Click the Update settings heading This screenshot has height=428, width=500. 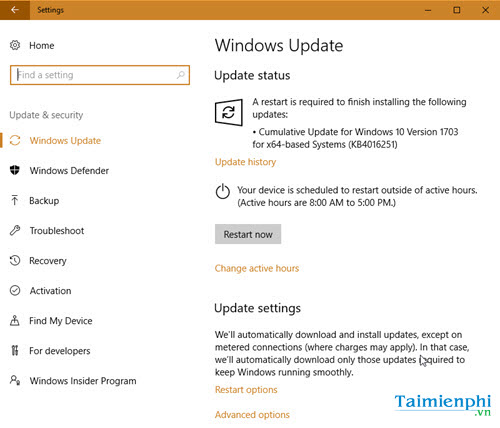[257, 308]
